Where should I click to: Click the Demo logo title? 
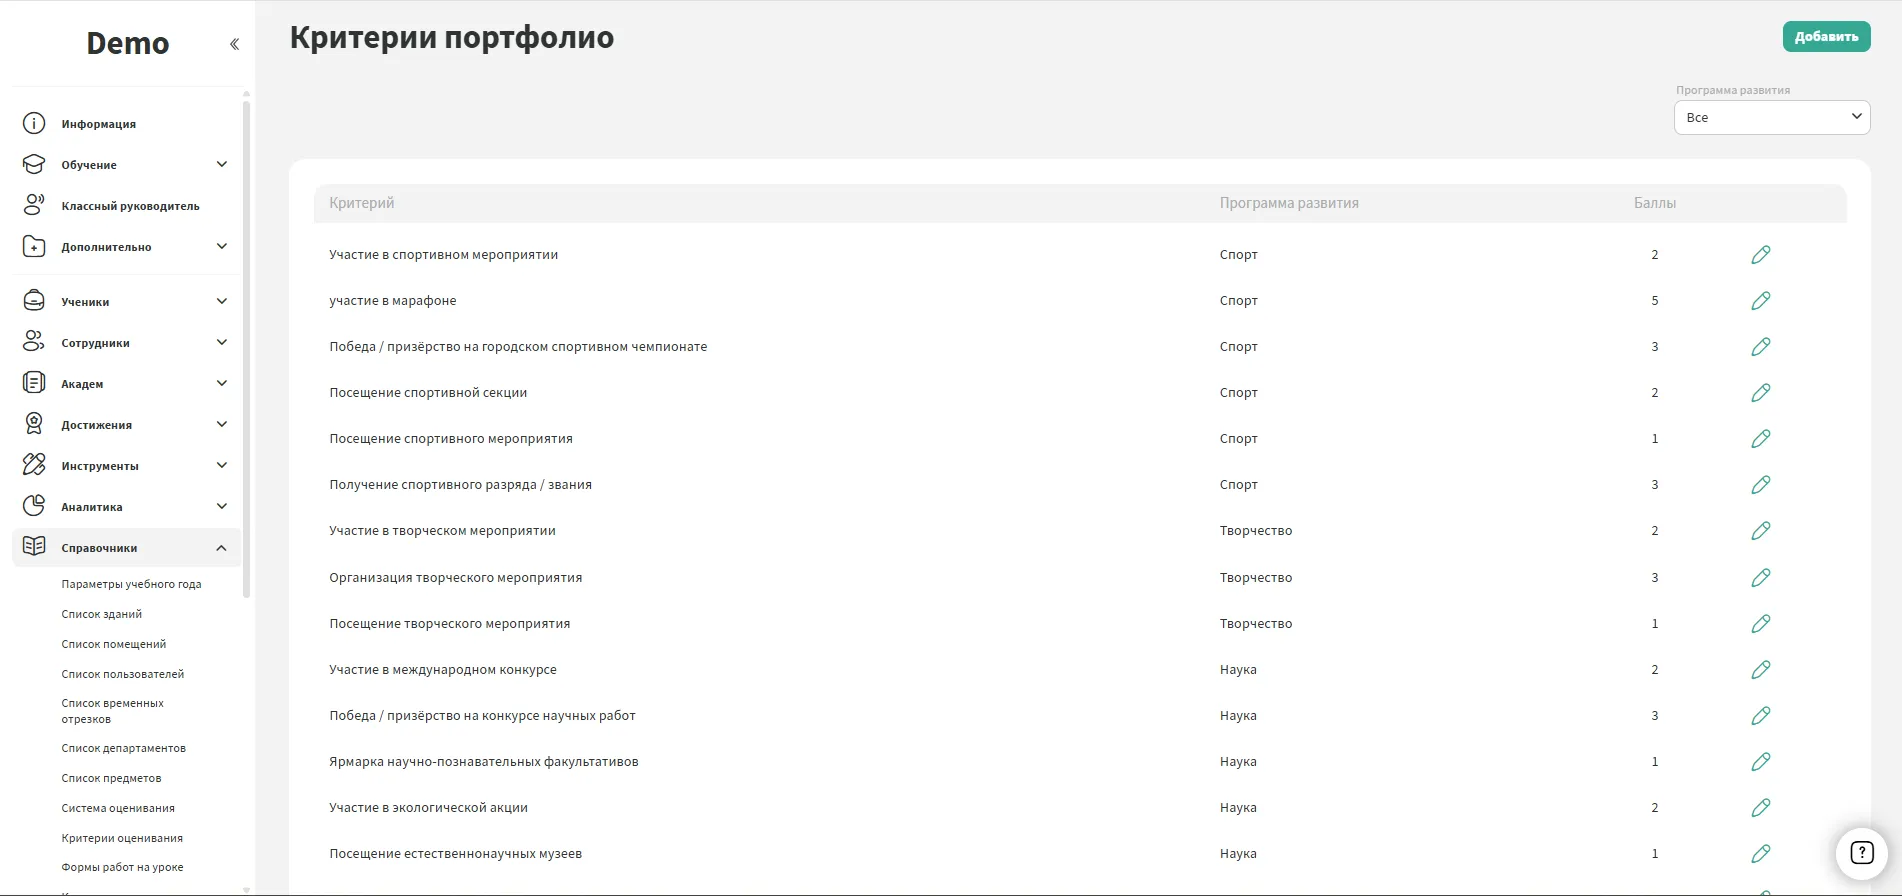coord(128,44)
